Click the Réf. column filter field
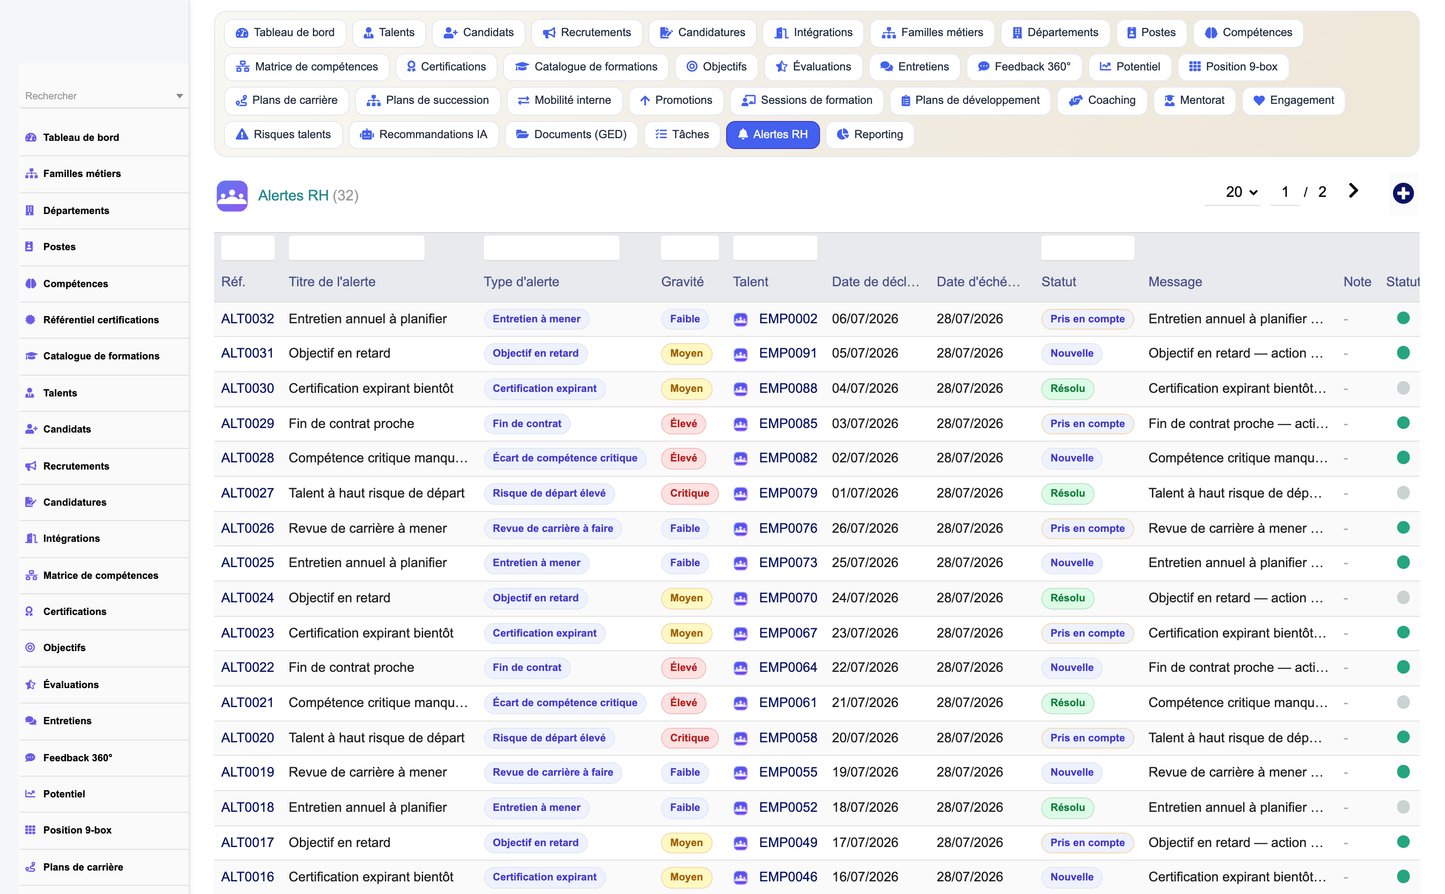1445x894 pixels. [x=248, y=248]
